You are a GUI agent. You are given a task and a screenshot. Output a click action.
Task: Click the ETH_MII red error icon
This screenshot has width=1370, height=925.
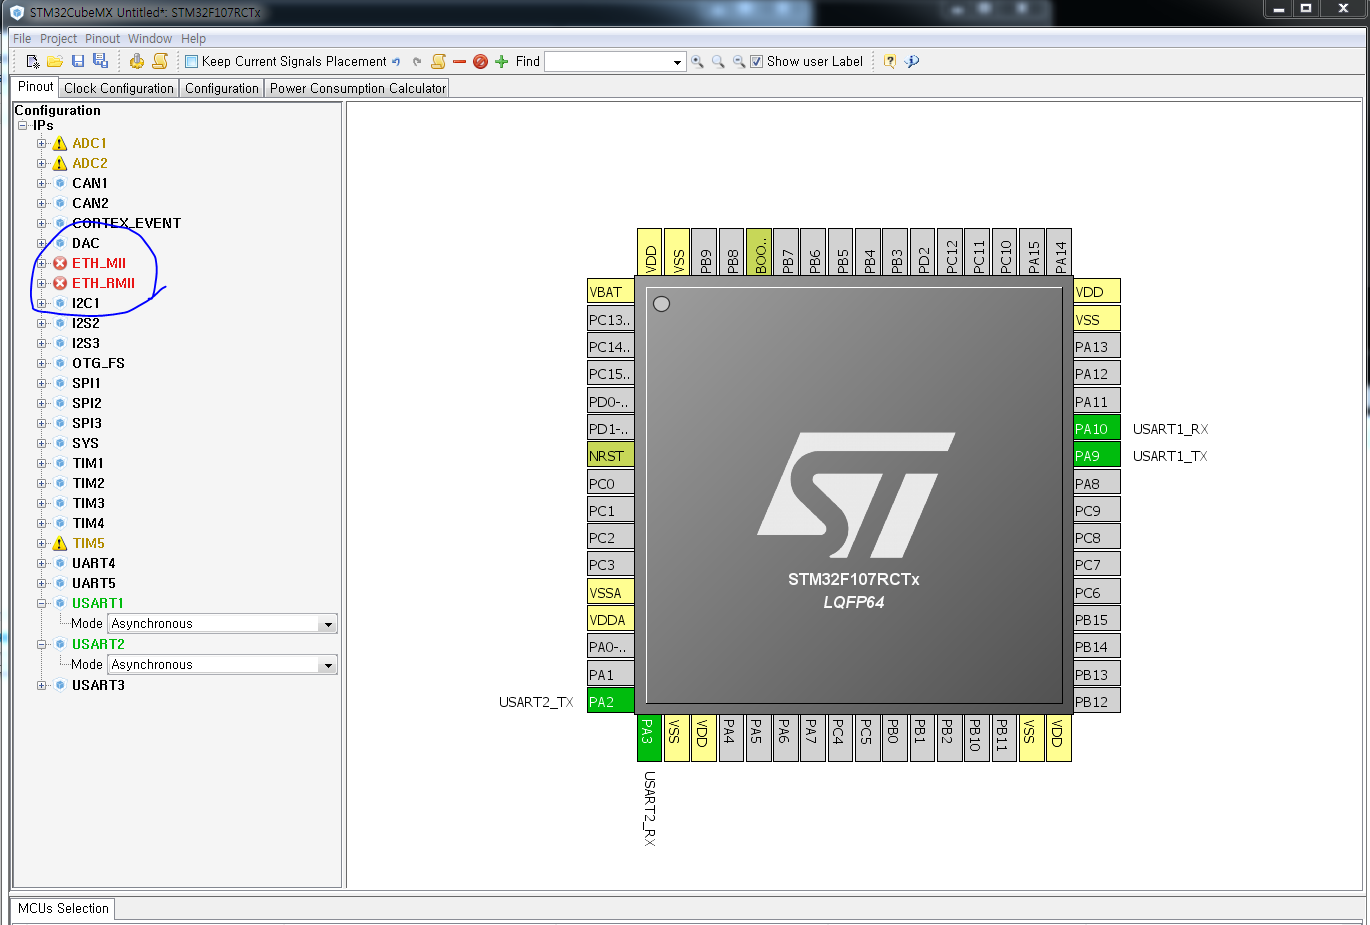click(60, 263)
